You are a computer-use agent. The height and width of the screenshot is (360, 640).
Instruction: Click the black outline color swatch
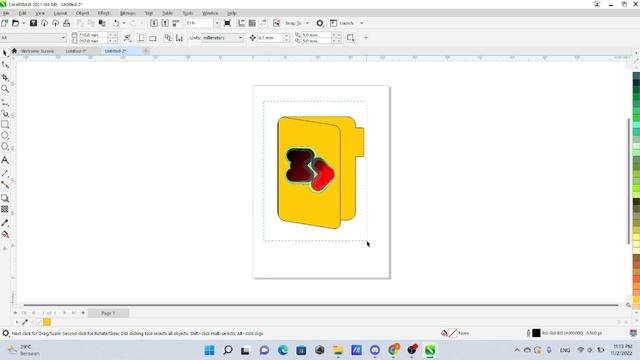(536, 333)
